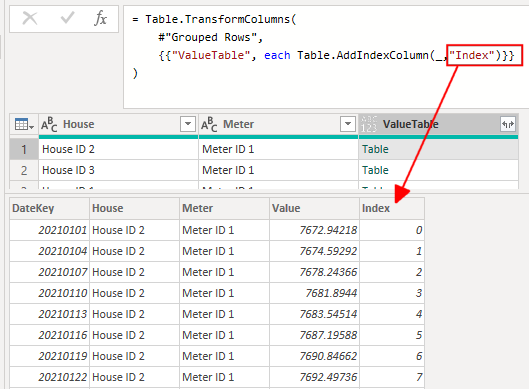This screenshot has height=389, width=529.
Task: Click Index cell 7 in the preview
Action: [x=392, y=377]
